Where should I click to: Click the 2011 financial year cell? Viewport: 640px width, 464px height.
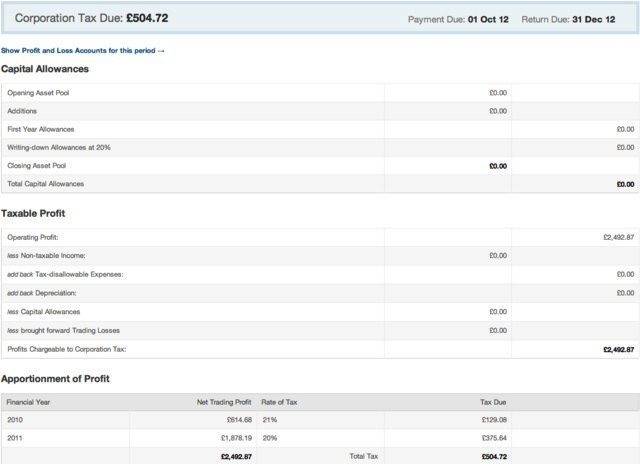pyautogui.click(x=16, y=438)
